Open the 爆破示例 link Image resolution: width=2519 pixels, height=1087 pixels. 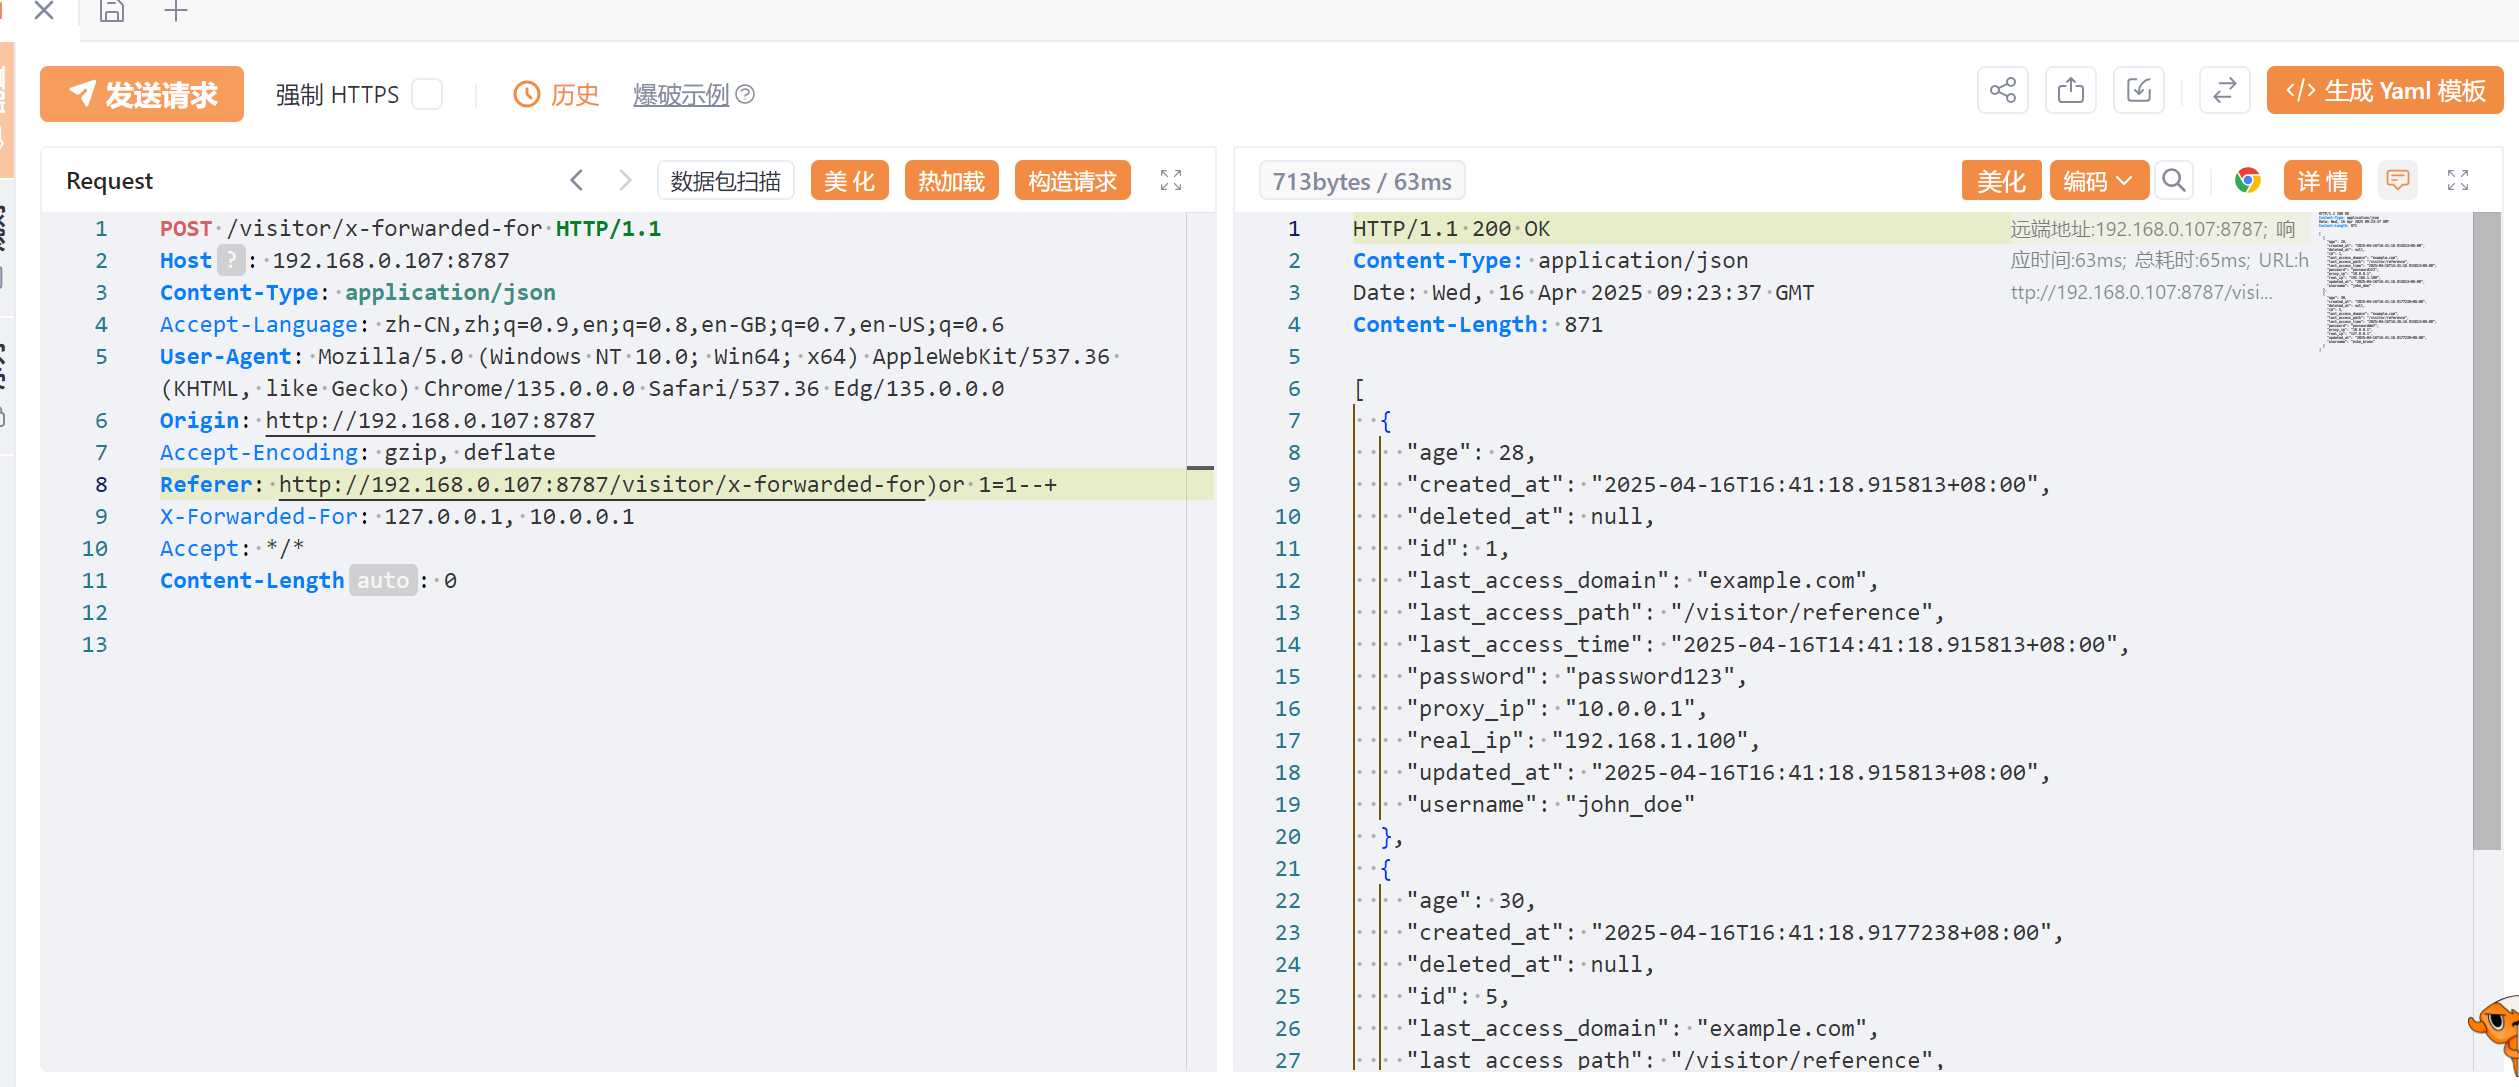[681, 95]
